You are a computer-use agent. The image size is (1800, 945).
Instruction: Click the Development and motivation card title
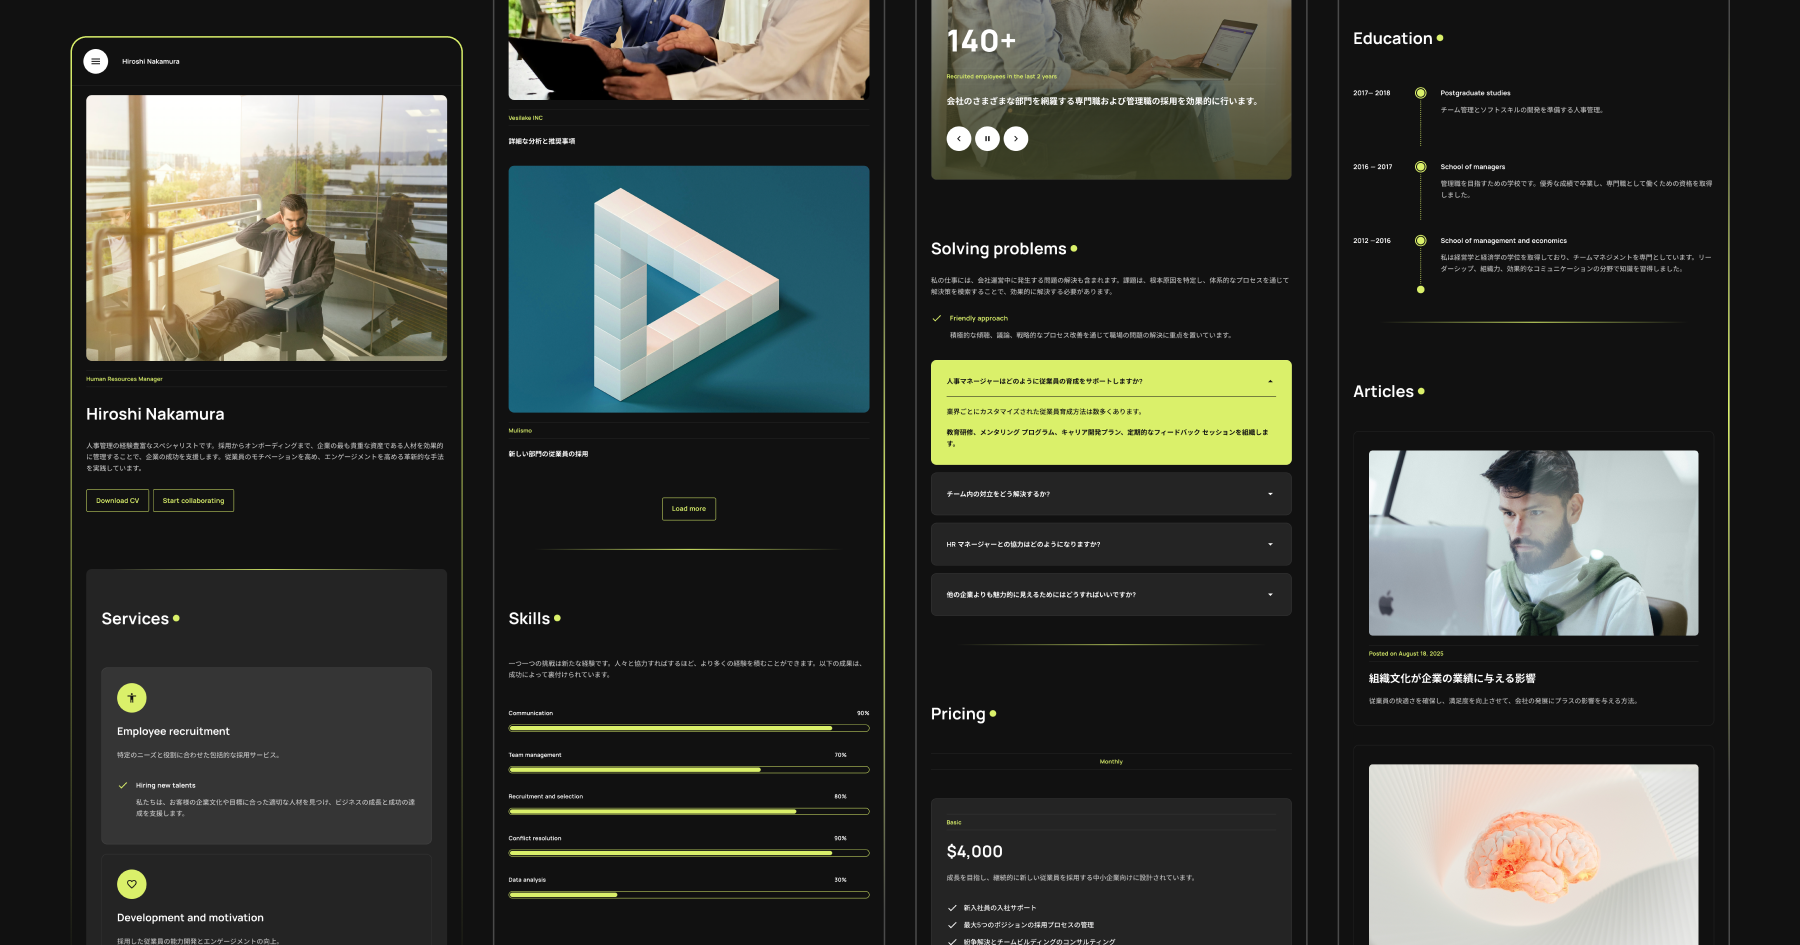(x=190, y=918)
